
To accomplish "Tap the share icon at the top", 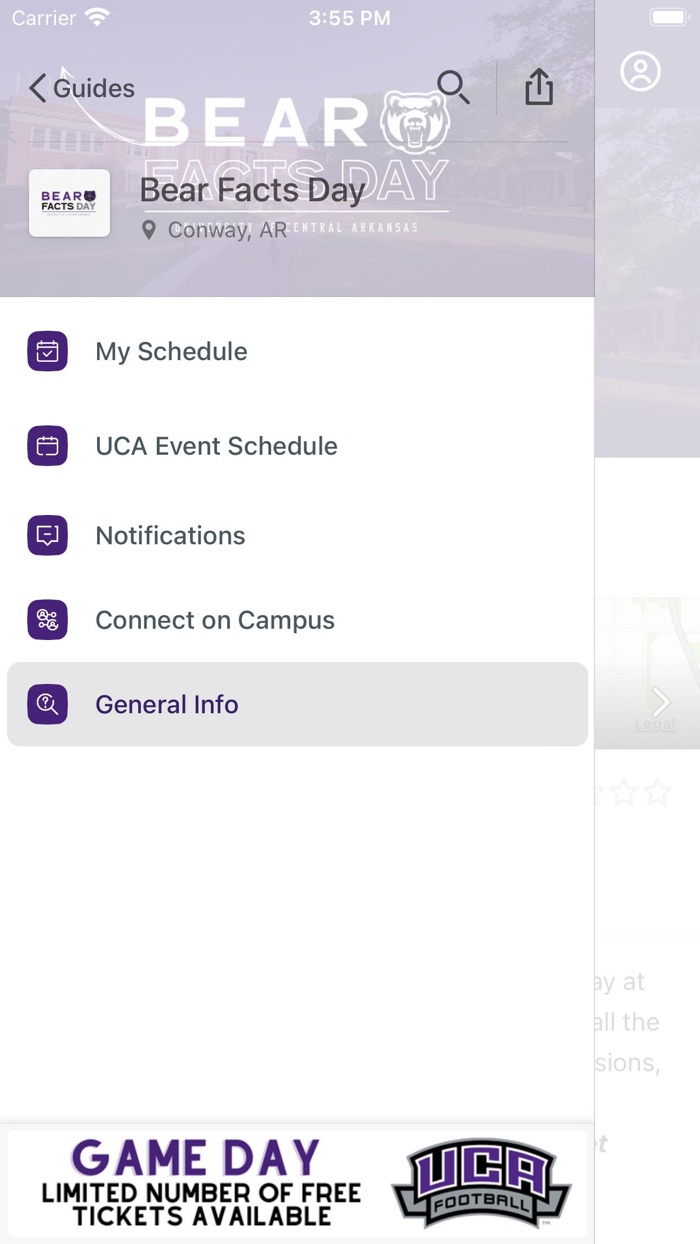I will [x=539, y=87].
